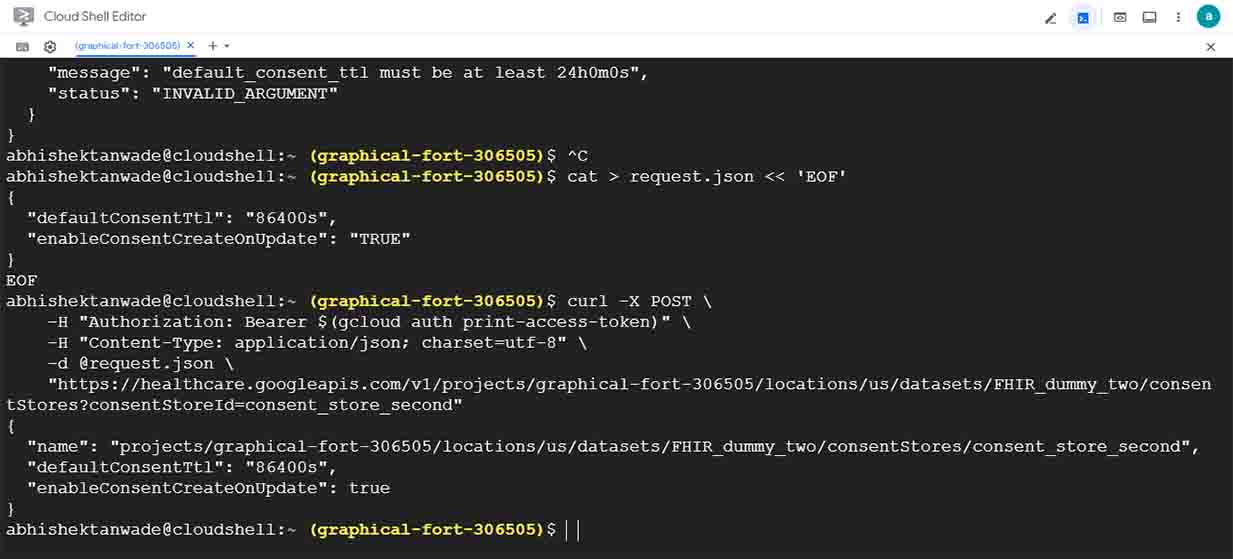
Task: Open terminal settings gear icon
Action: click(x=50, y=46)
